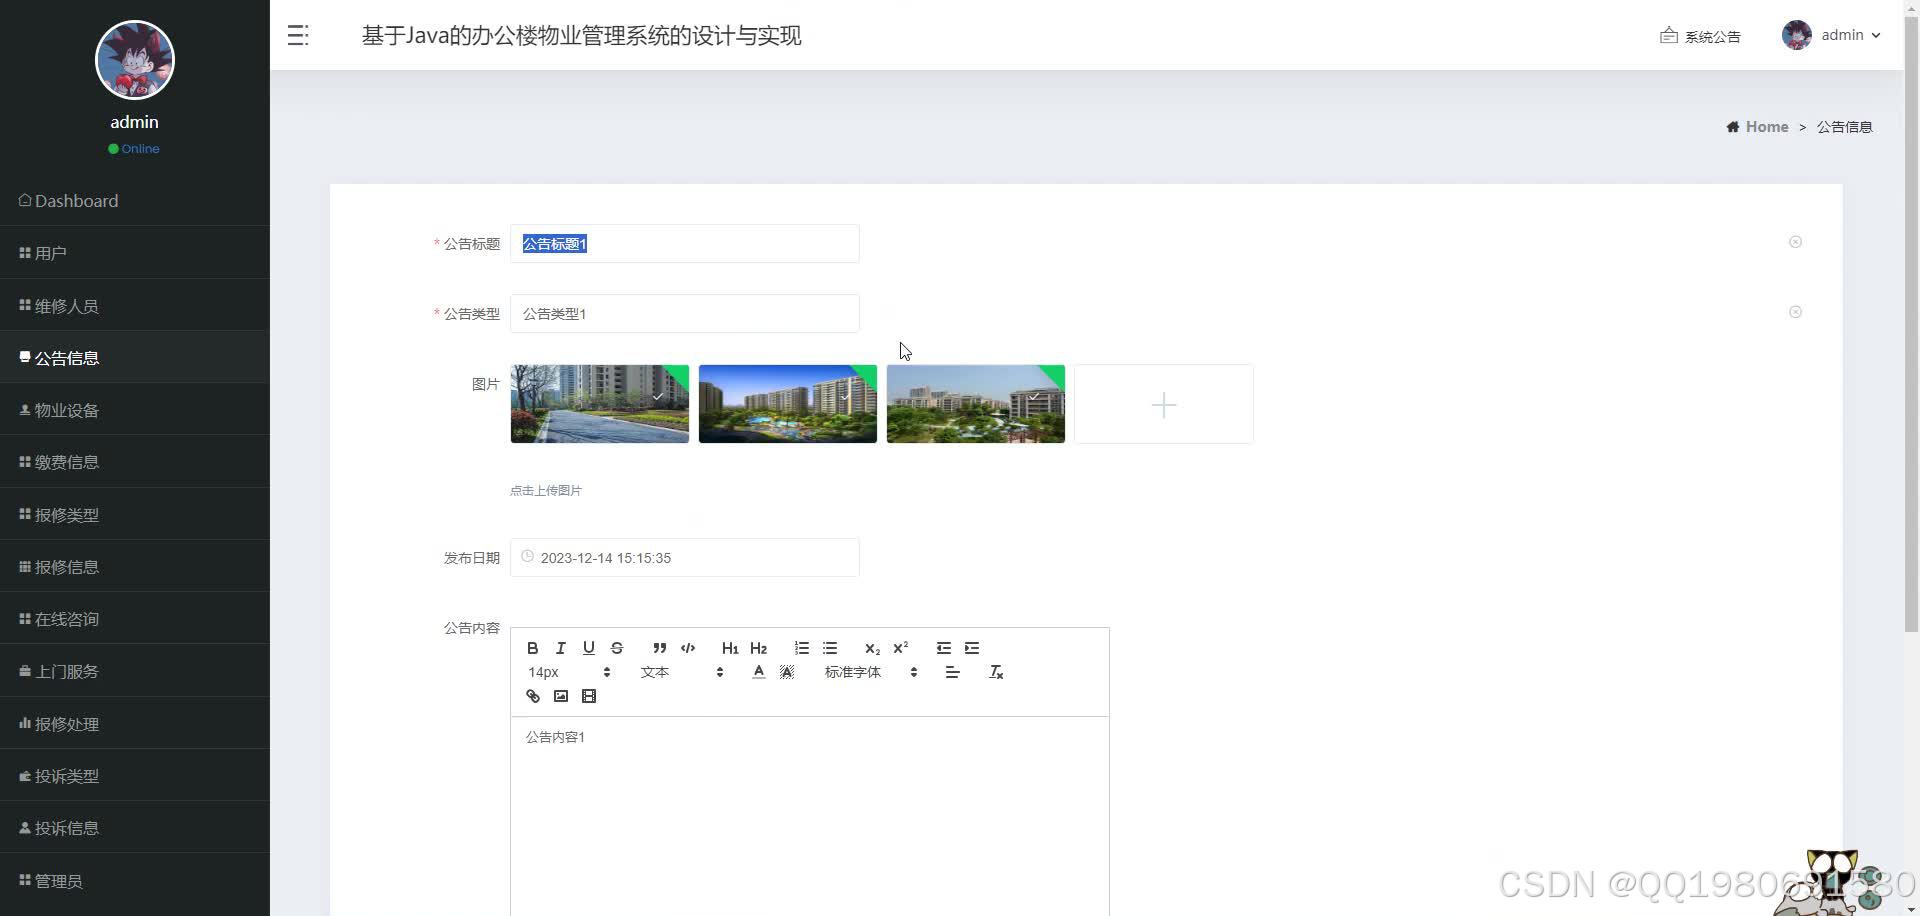Toggle bold formatting in the editor
Screen dimensions: 1920x916
point(533,648)
